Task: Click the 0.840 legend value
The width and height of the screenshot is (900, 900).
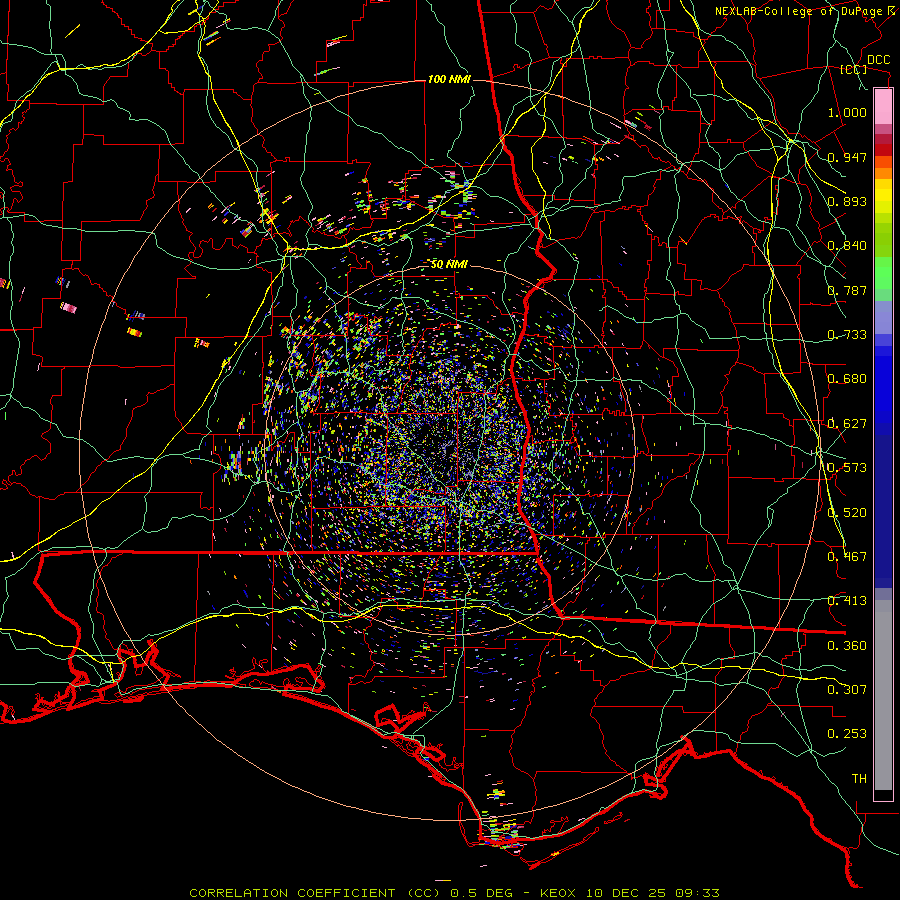Action: point(847,246)
